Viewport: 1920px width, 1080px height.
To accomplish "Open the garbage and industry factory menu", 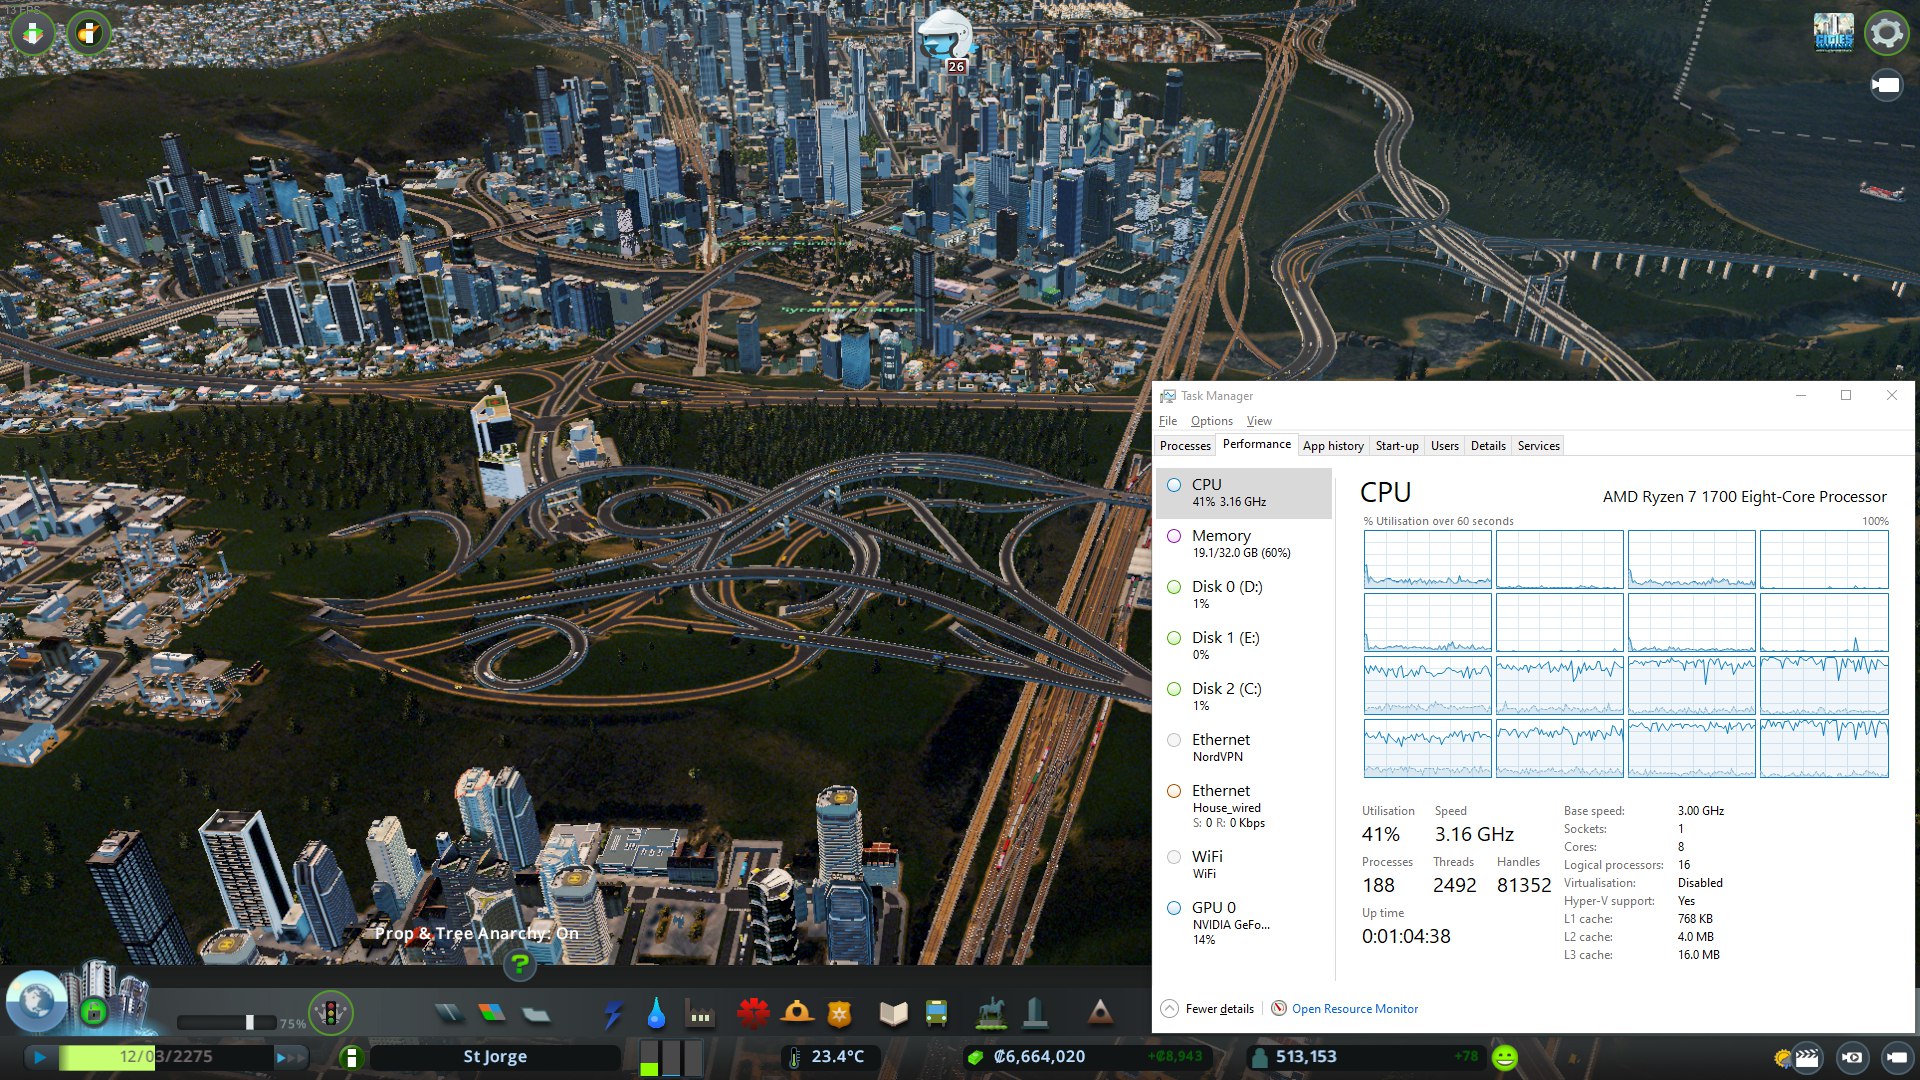I will tap(700, 1014).
